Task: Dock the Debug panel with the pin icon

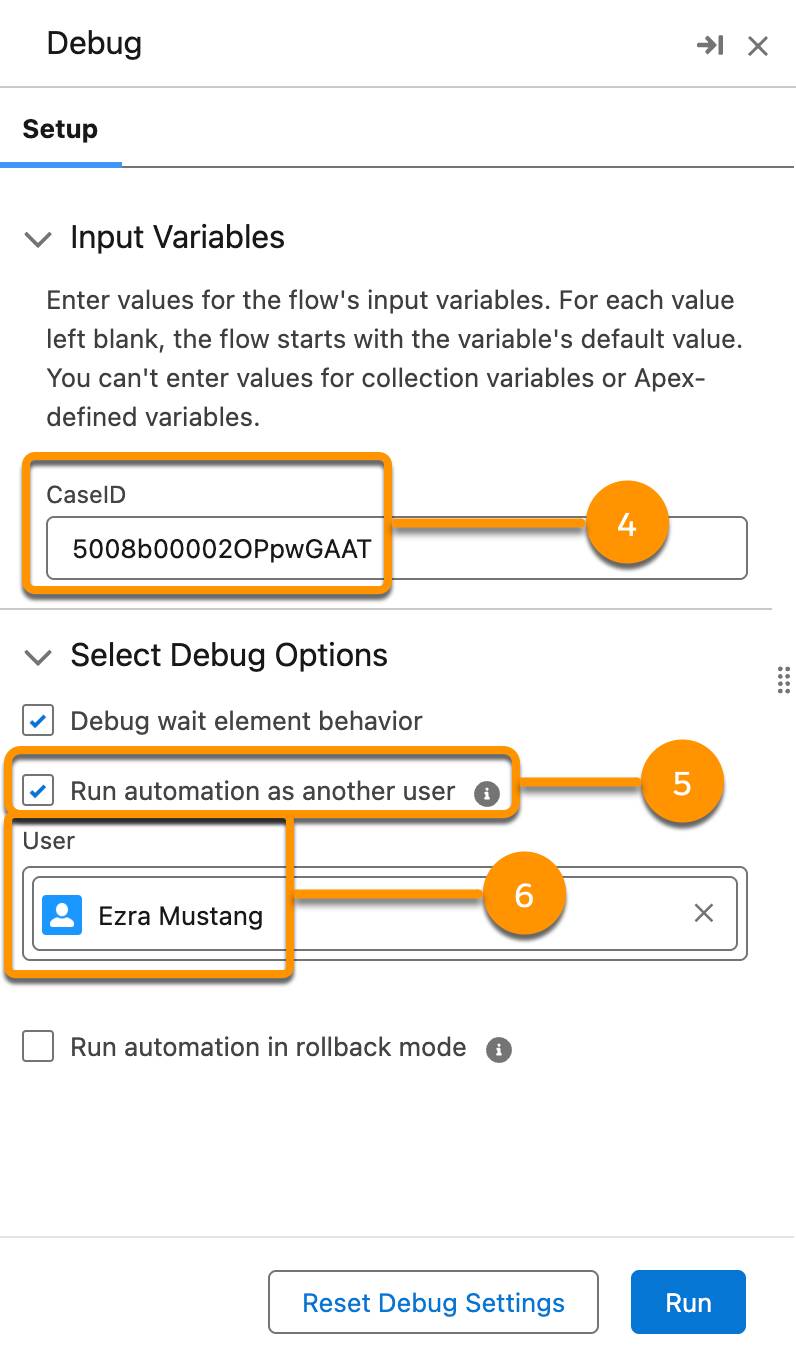Action: [x=711, y=45]
